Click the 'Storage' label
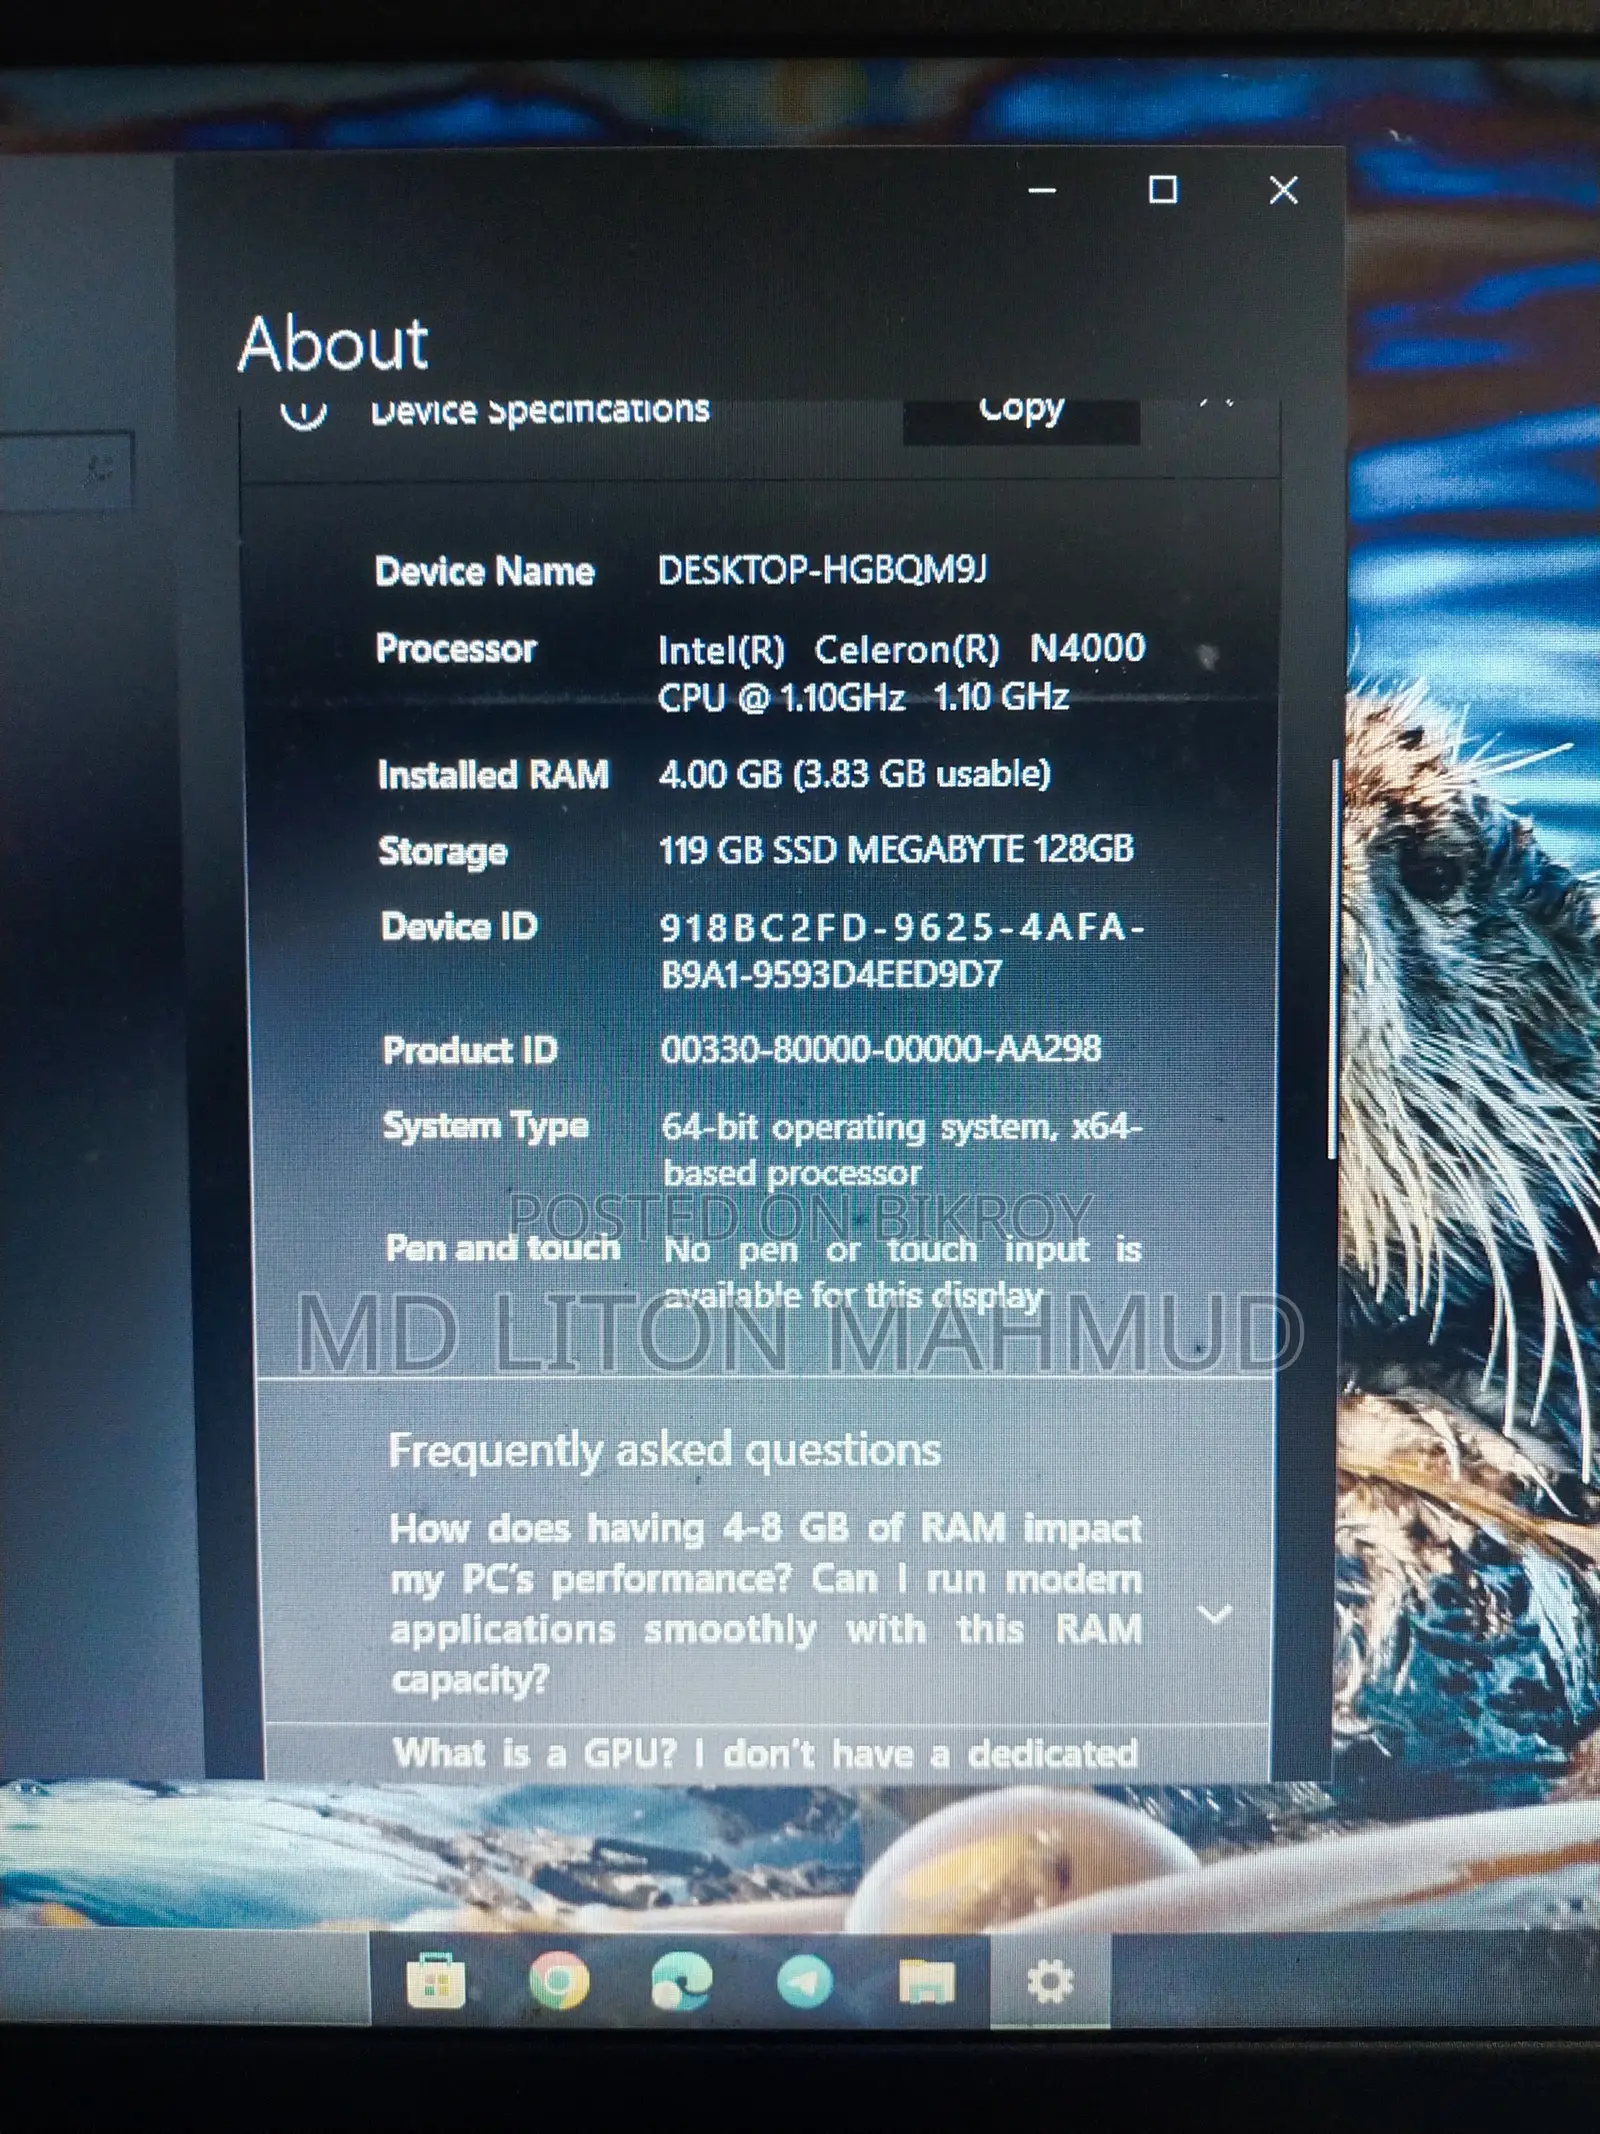1600x2134 pixels. pyautogui.click(x=443, y=852)
